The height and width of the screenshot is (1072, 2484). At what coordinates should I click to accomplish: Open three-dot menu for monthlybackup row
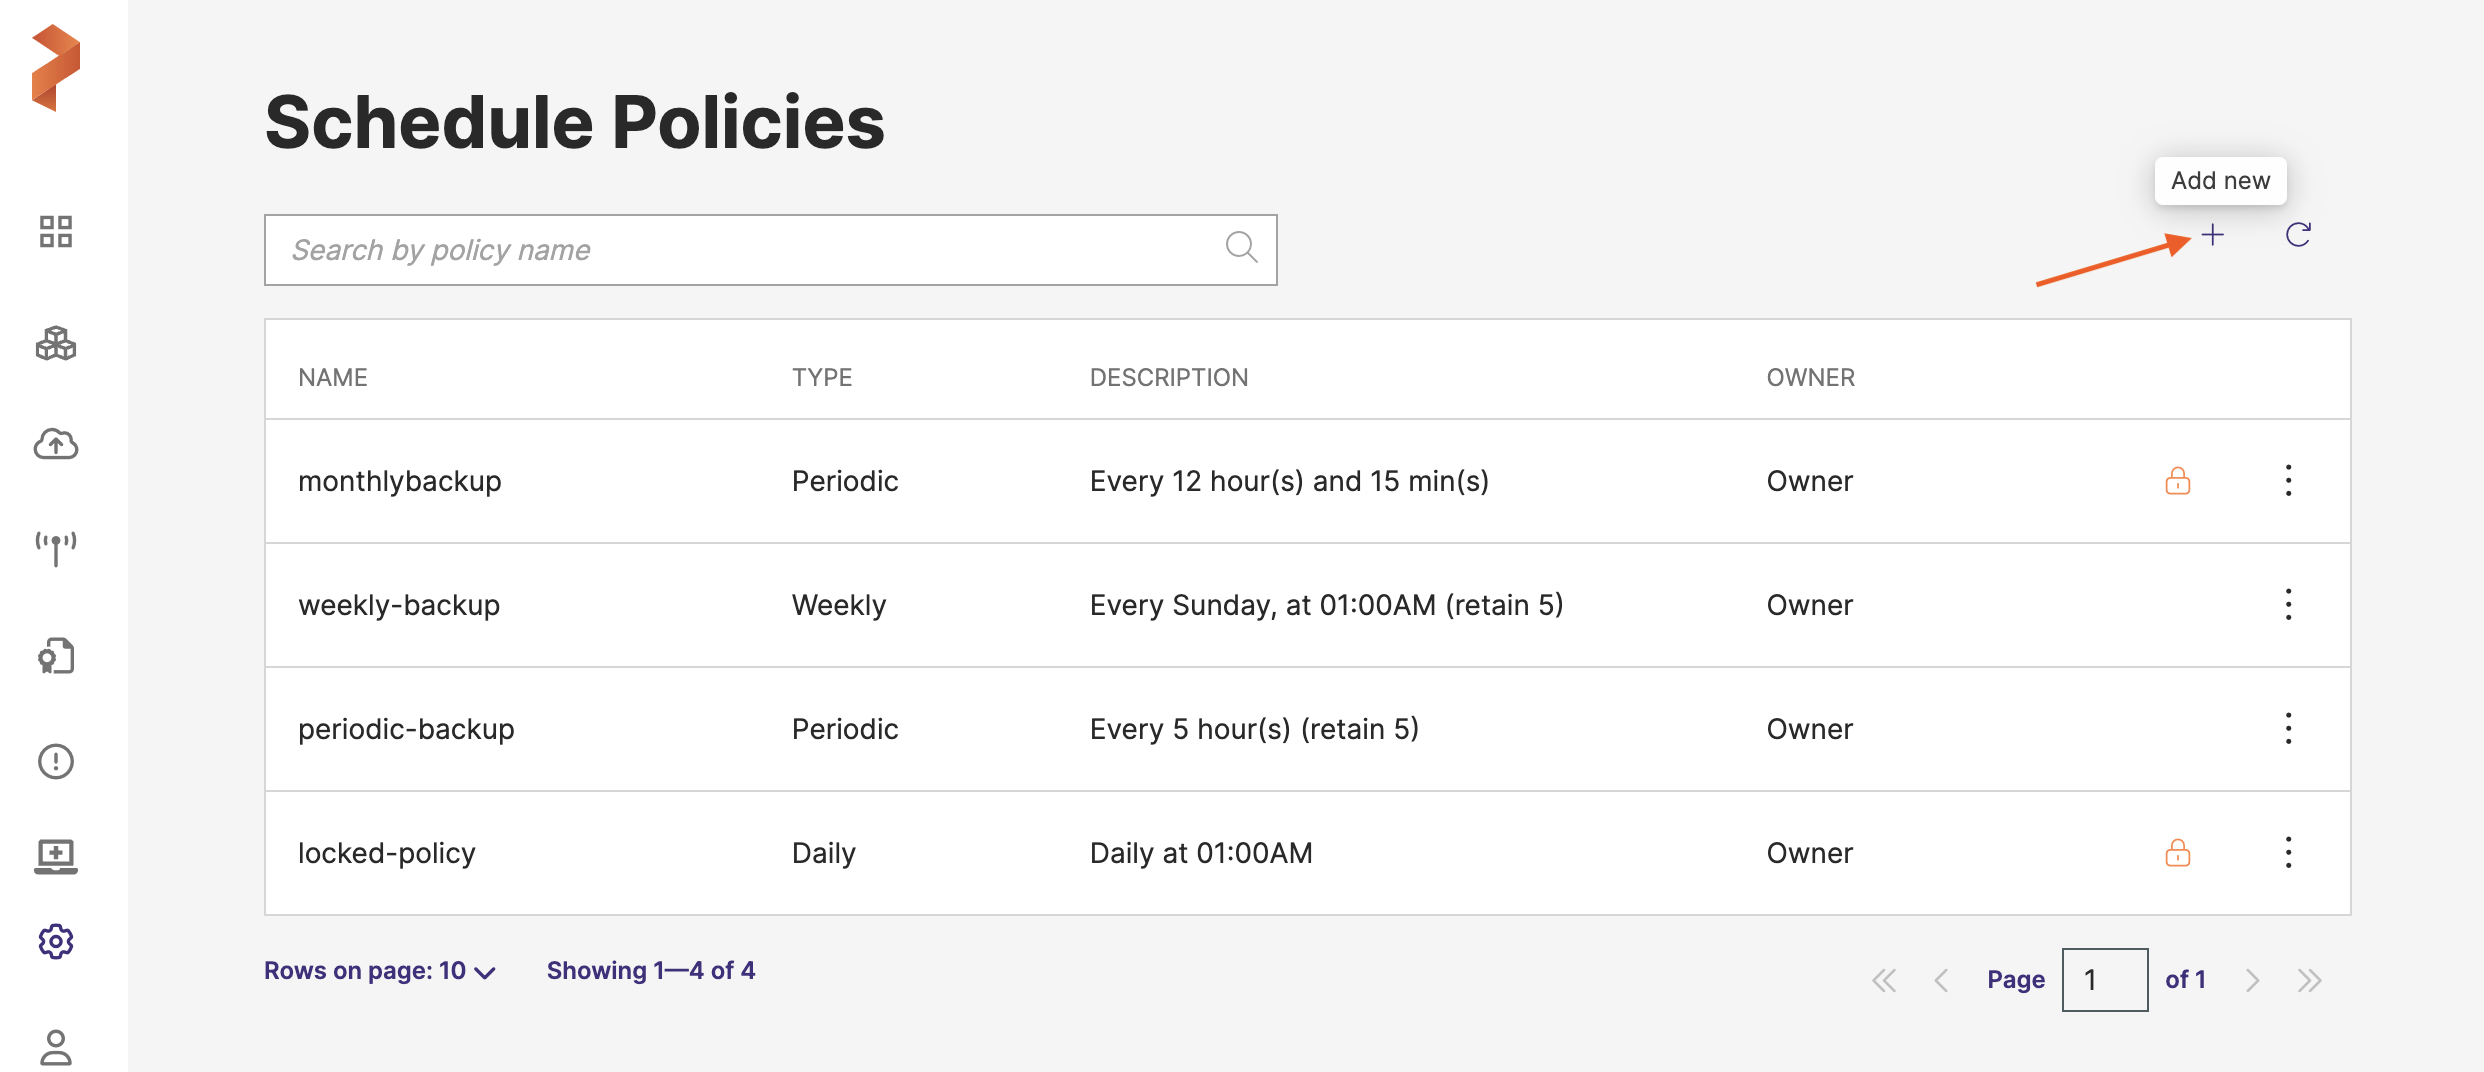coord(2288,481)
